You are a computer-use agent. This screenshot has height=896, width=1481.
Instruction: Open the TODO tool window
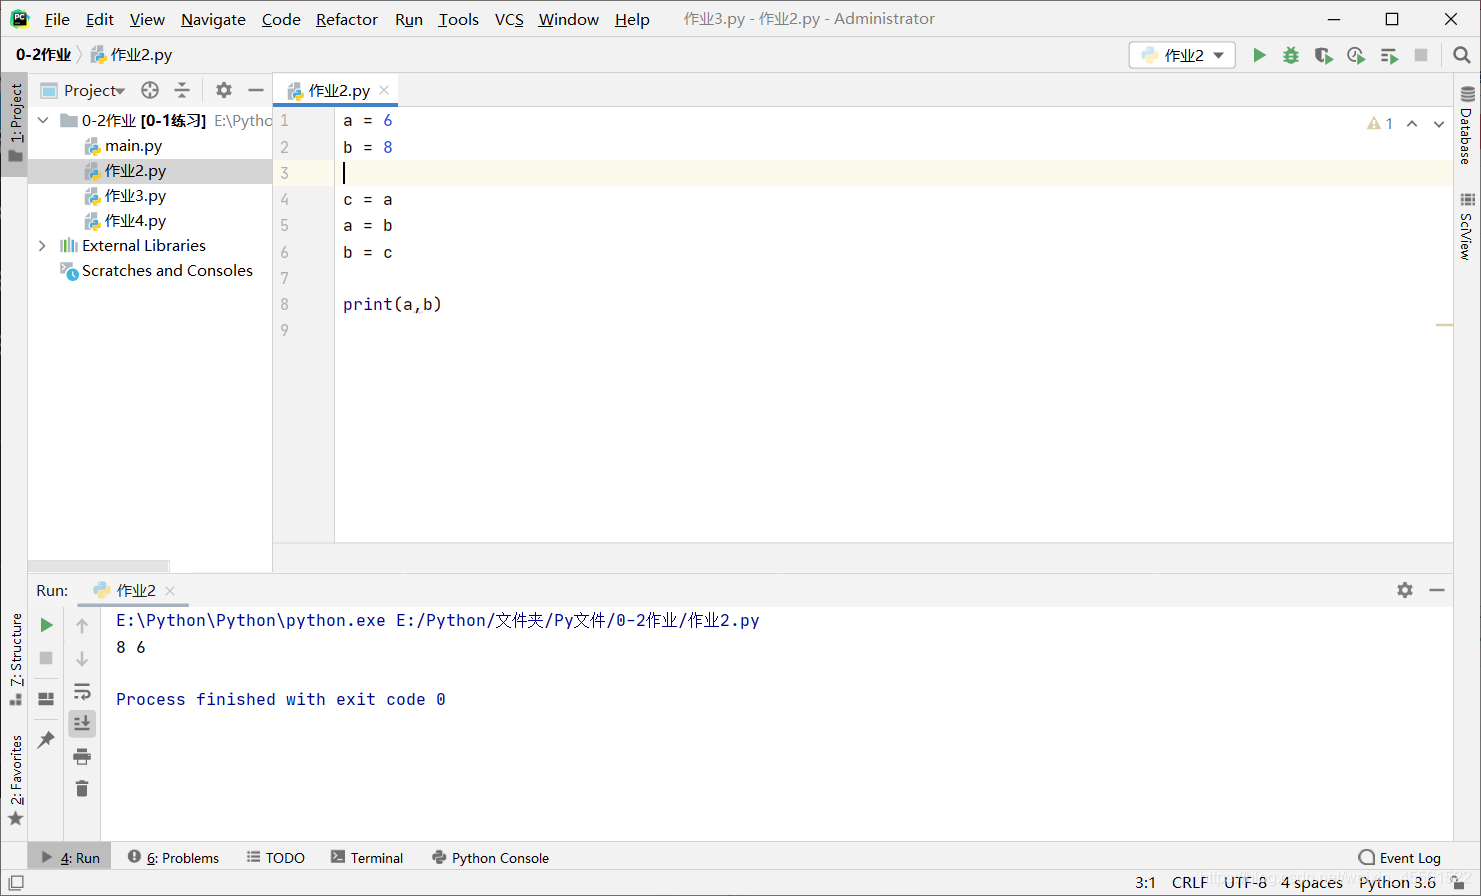(x=276, y=857)
